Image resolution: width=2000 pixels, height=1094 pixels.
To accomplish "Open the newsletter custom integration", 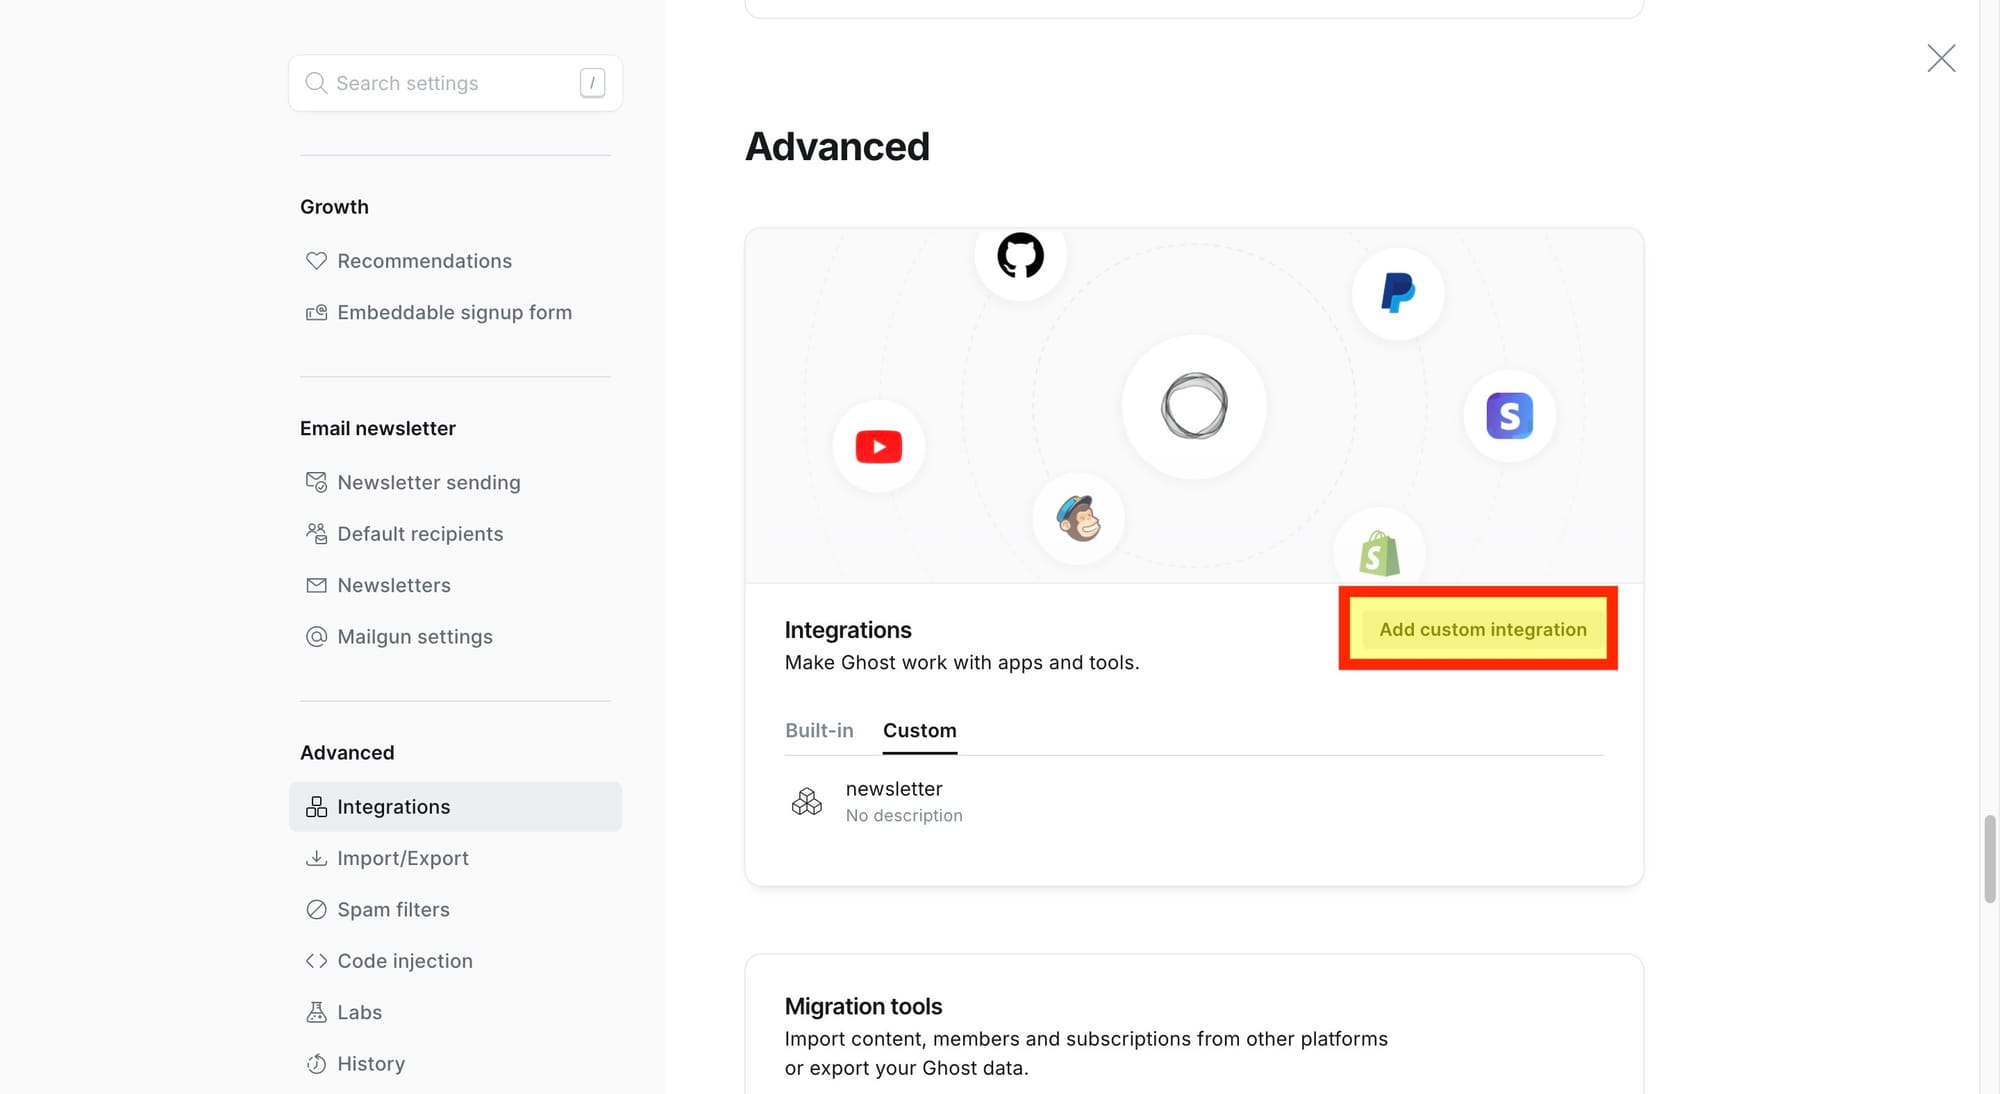I will pos(1194,802).
